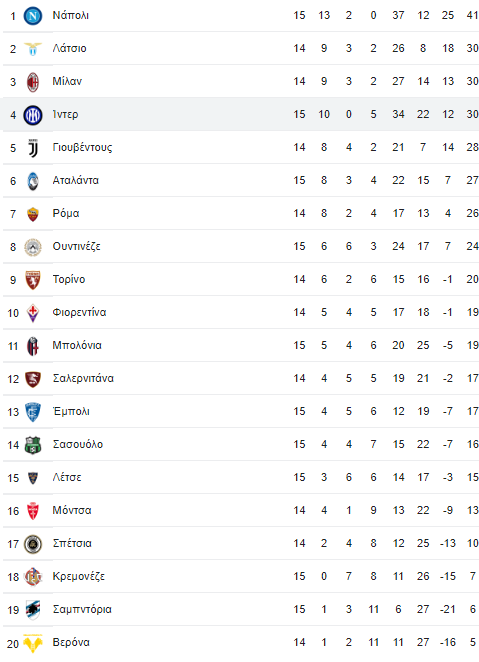The height and width of the screenshot is (662, 479).
Task: Click the Roma crest icon
Action: 33,214
